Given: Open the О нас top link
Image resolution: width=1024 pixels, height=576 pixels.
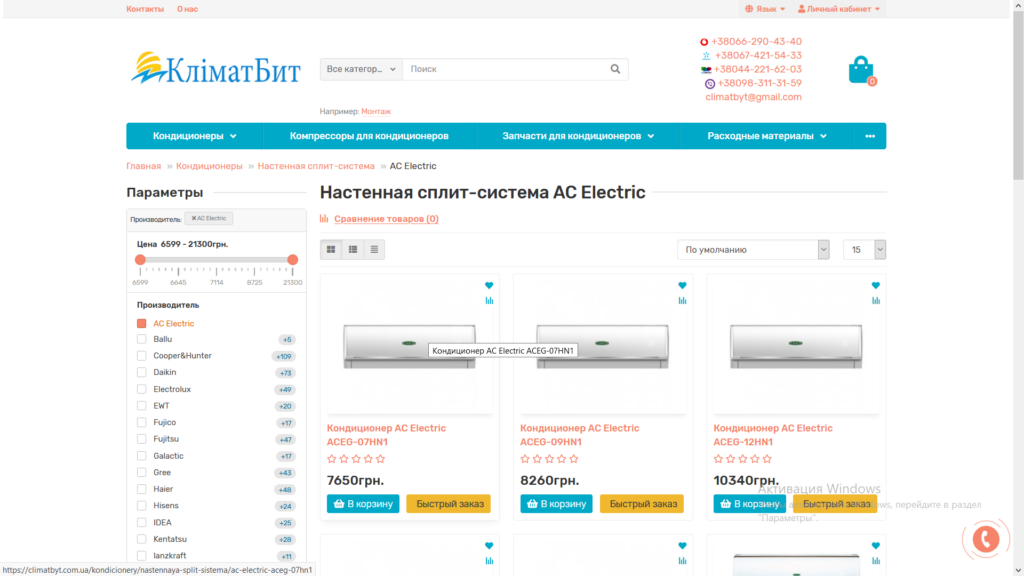Looking at the screenshot, I should pos(187,9).
